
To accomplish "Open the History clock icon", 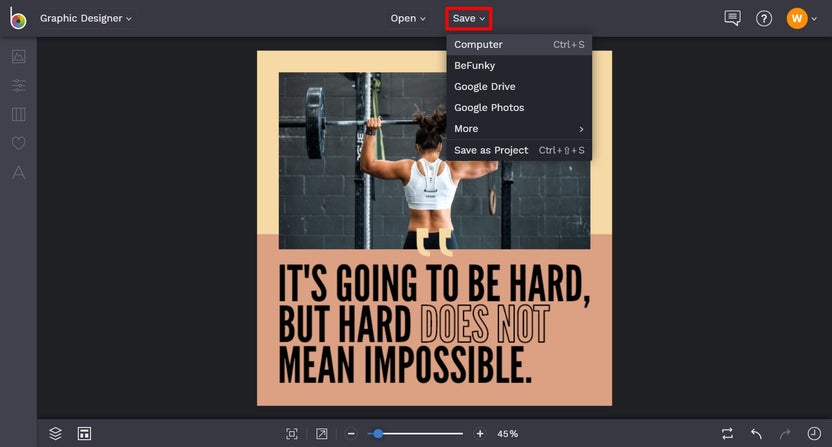I will tap(814, 434).
